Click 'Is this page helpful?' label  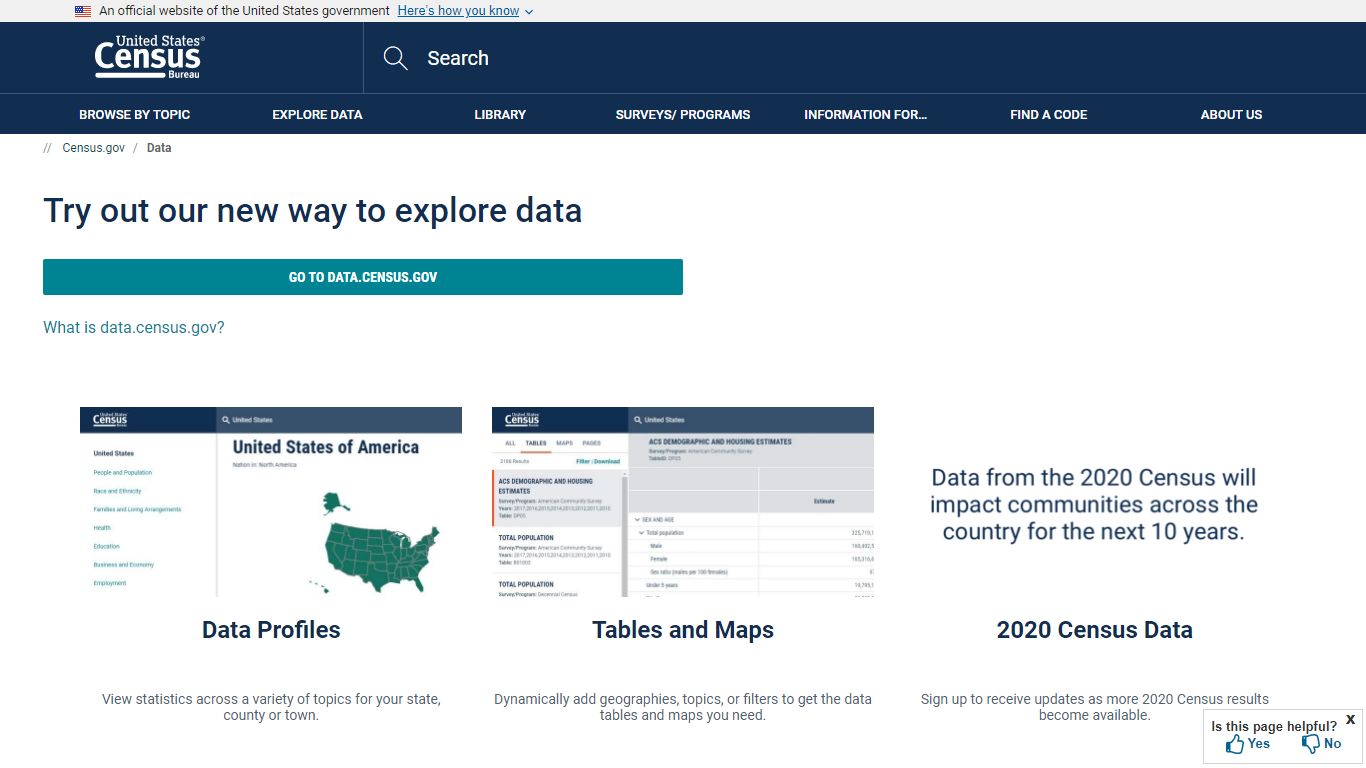[x=1274, y=727]
